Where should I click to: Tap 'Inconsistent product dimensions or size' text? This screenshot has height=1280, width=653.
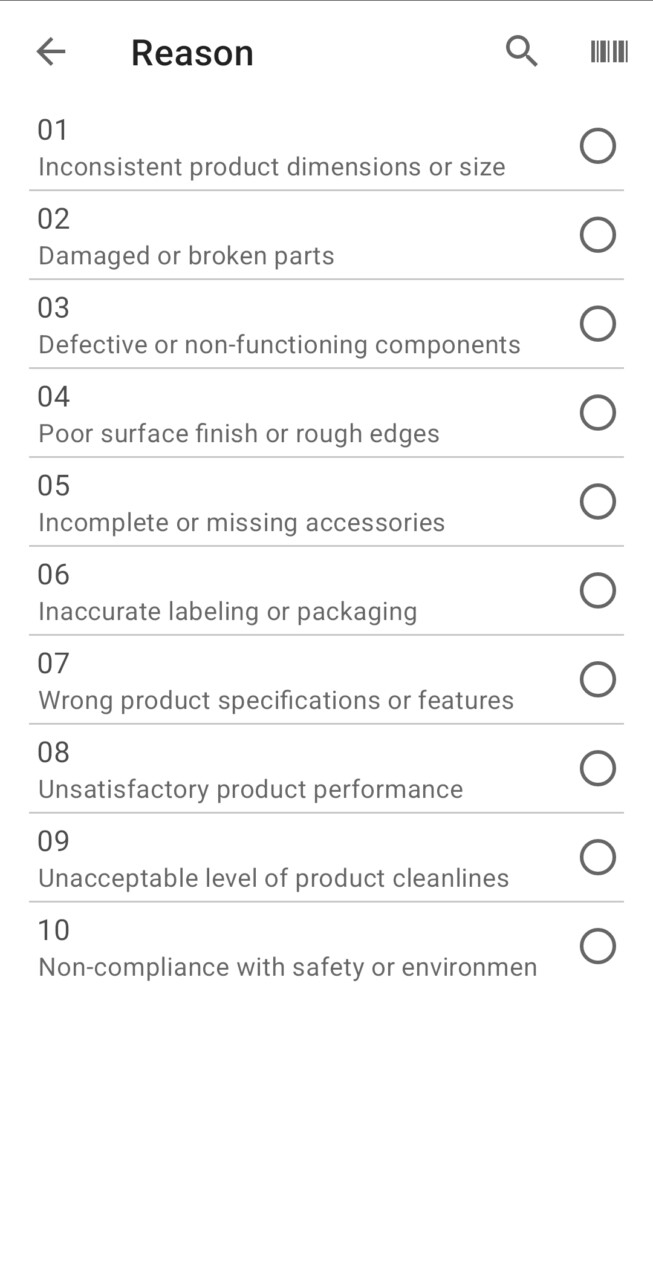(271, 167)
